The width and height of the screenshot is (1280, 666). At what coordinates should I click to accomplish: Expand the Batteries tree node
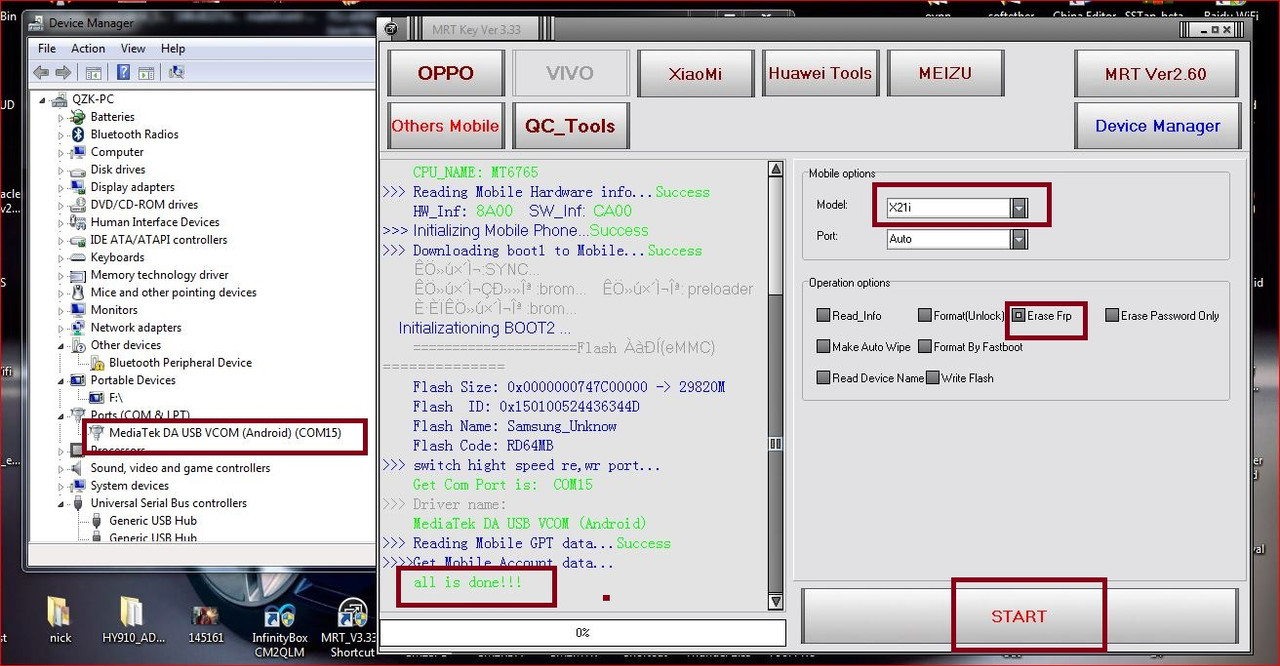61,118
